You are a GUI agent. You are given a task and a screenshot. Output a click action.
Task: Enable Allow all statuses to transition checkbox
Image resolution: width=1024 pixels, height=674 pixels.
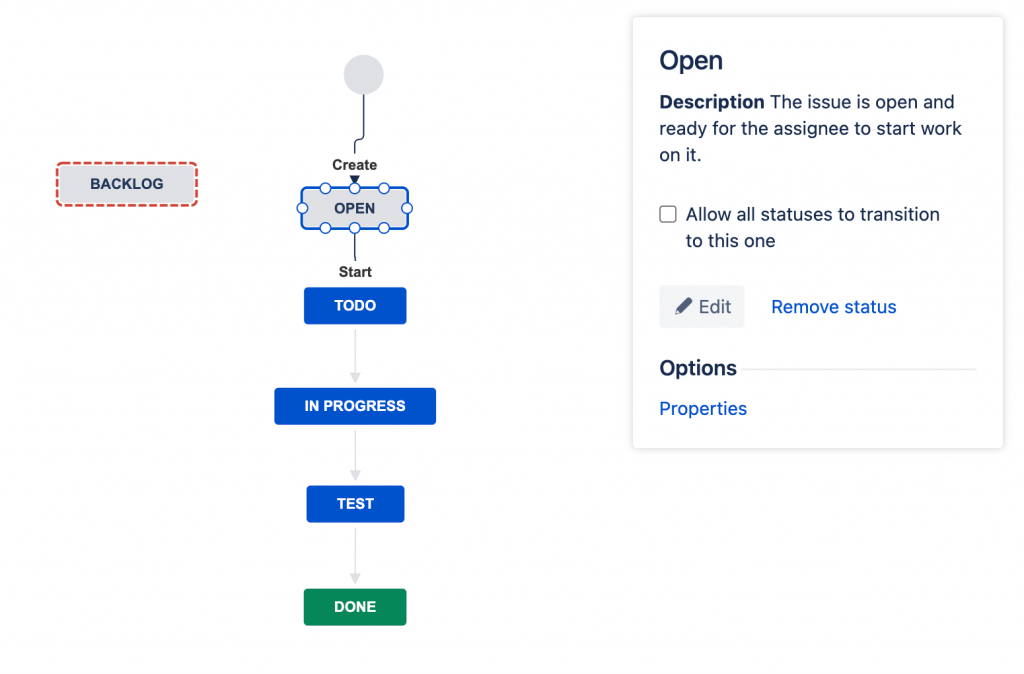coord(667,214)
